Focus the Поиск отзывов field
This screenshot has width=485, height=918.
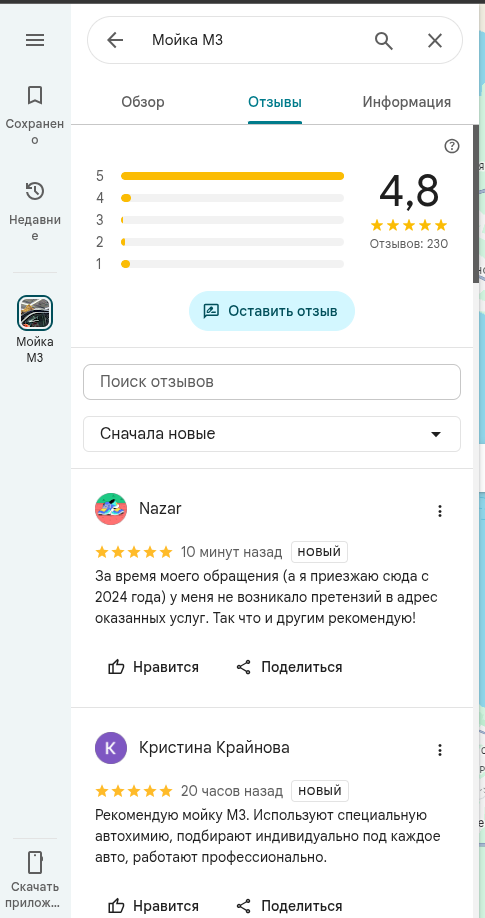[272, 382]
